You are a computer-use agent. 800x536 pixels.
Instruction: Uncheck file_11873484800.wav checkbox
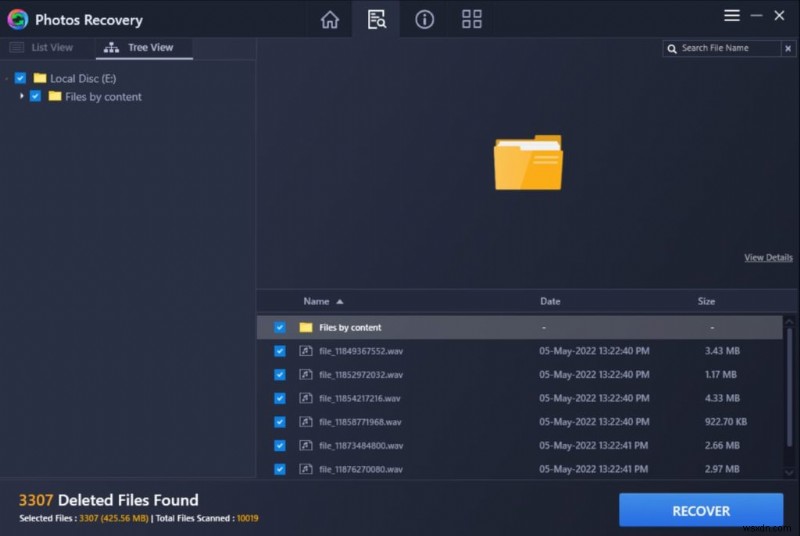point(280,445)
